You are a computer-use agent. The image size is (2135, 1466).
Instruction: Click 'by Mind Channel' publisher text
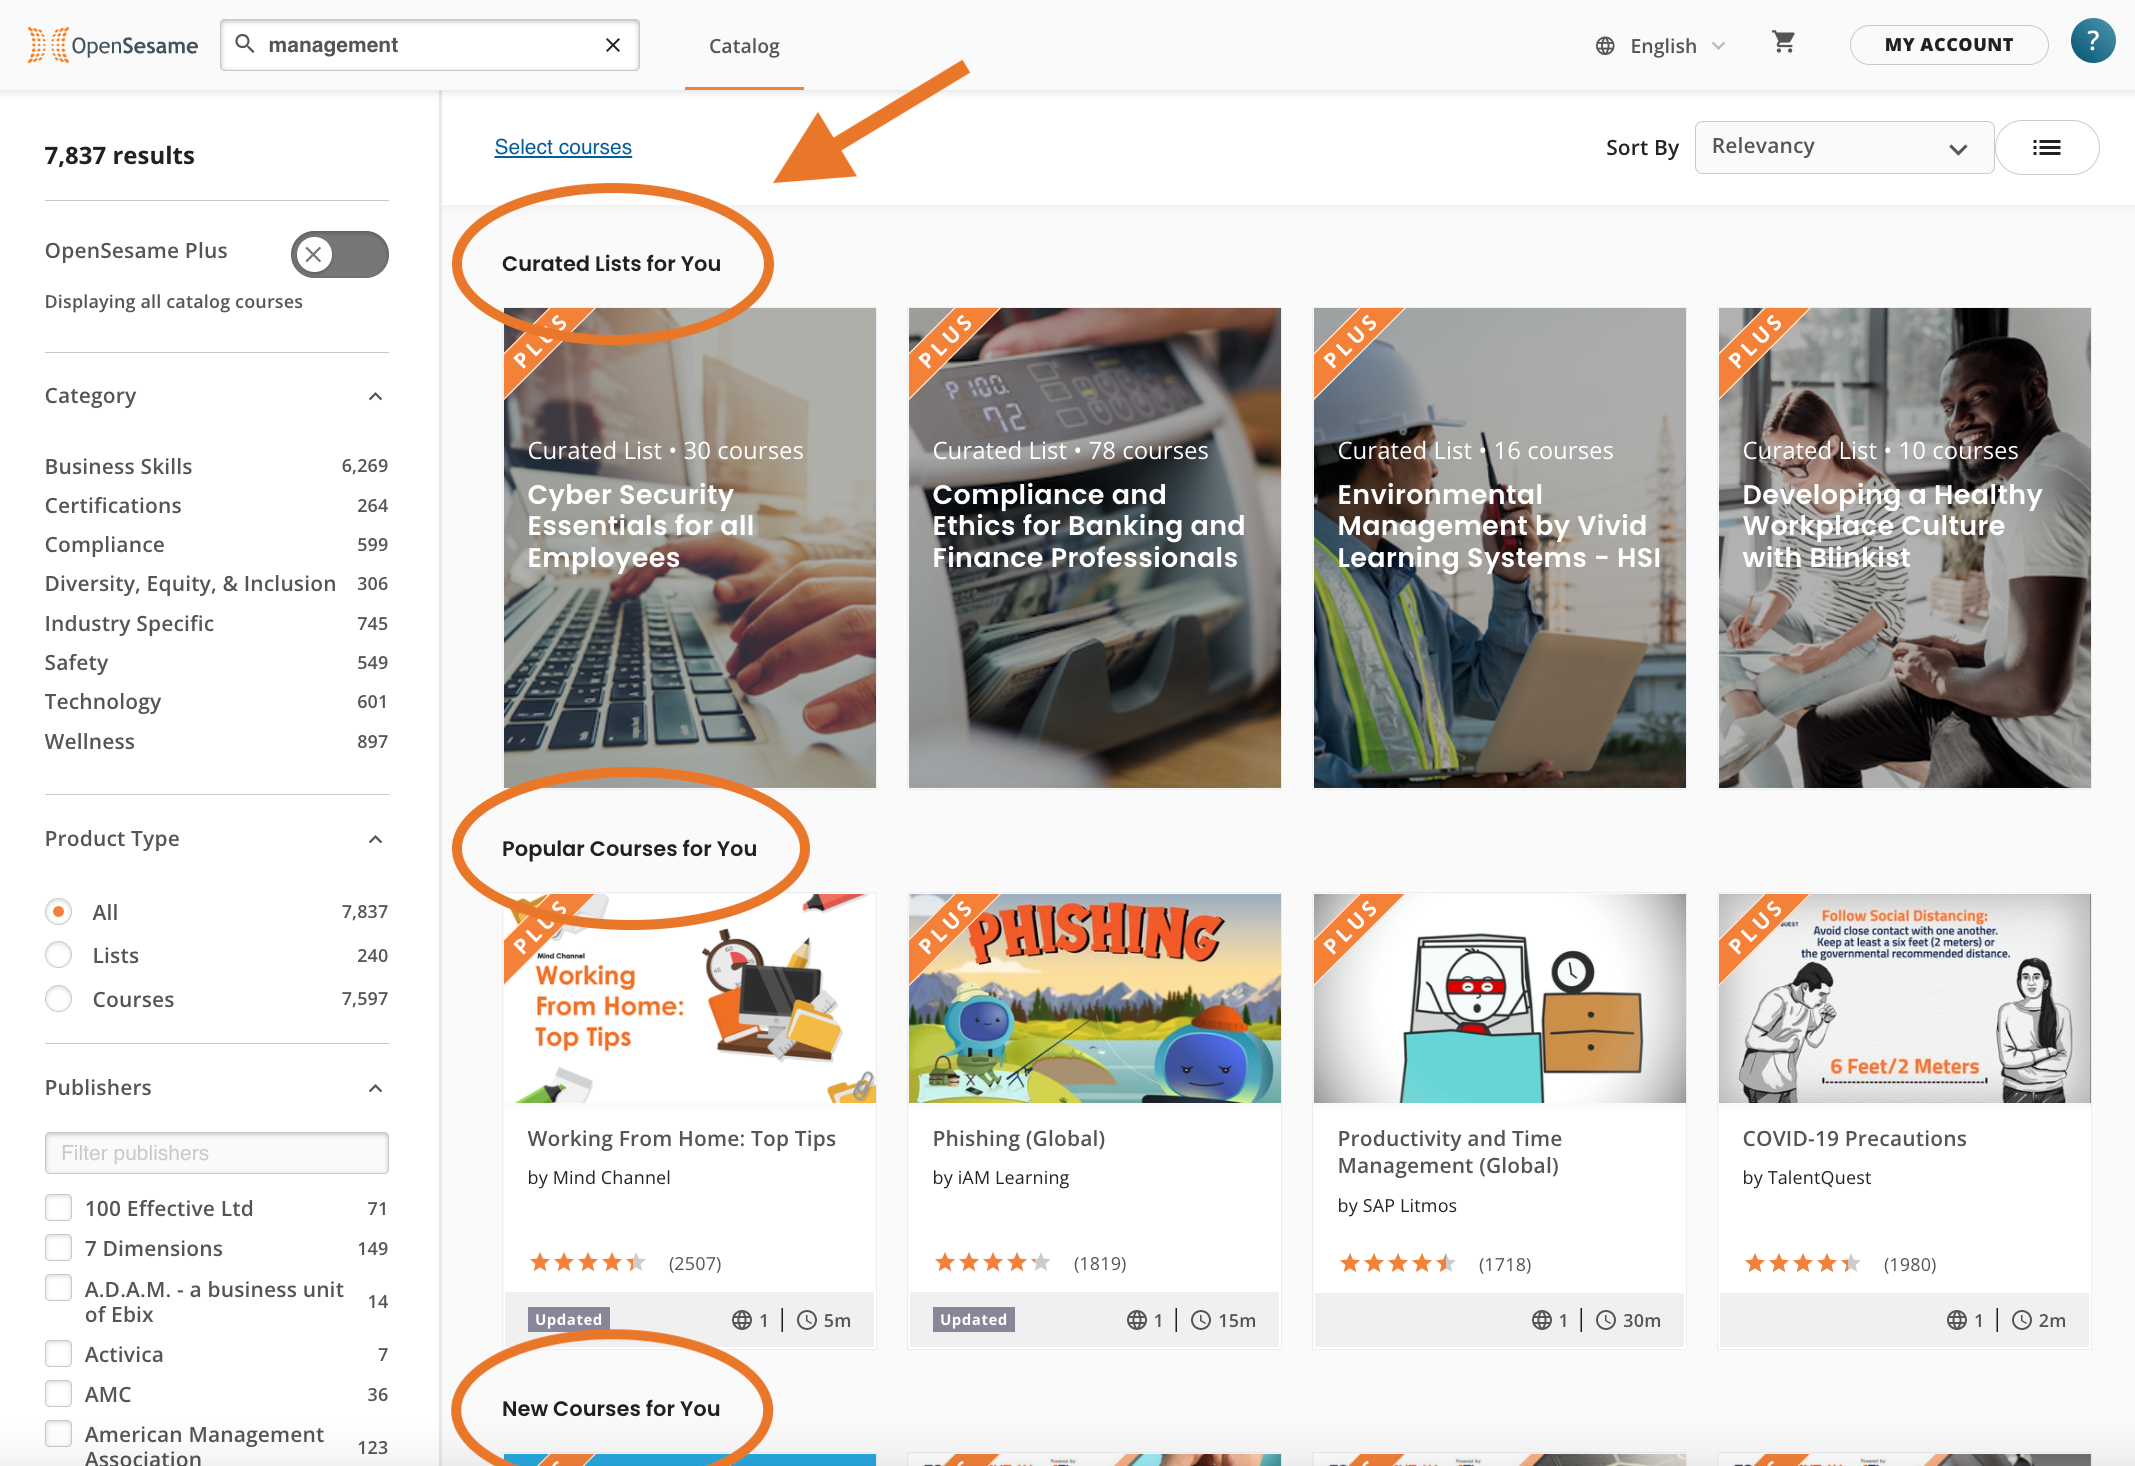point(599,1177)
